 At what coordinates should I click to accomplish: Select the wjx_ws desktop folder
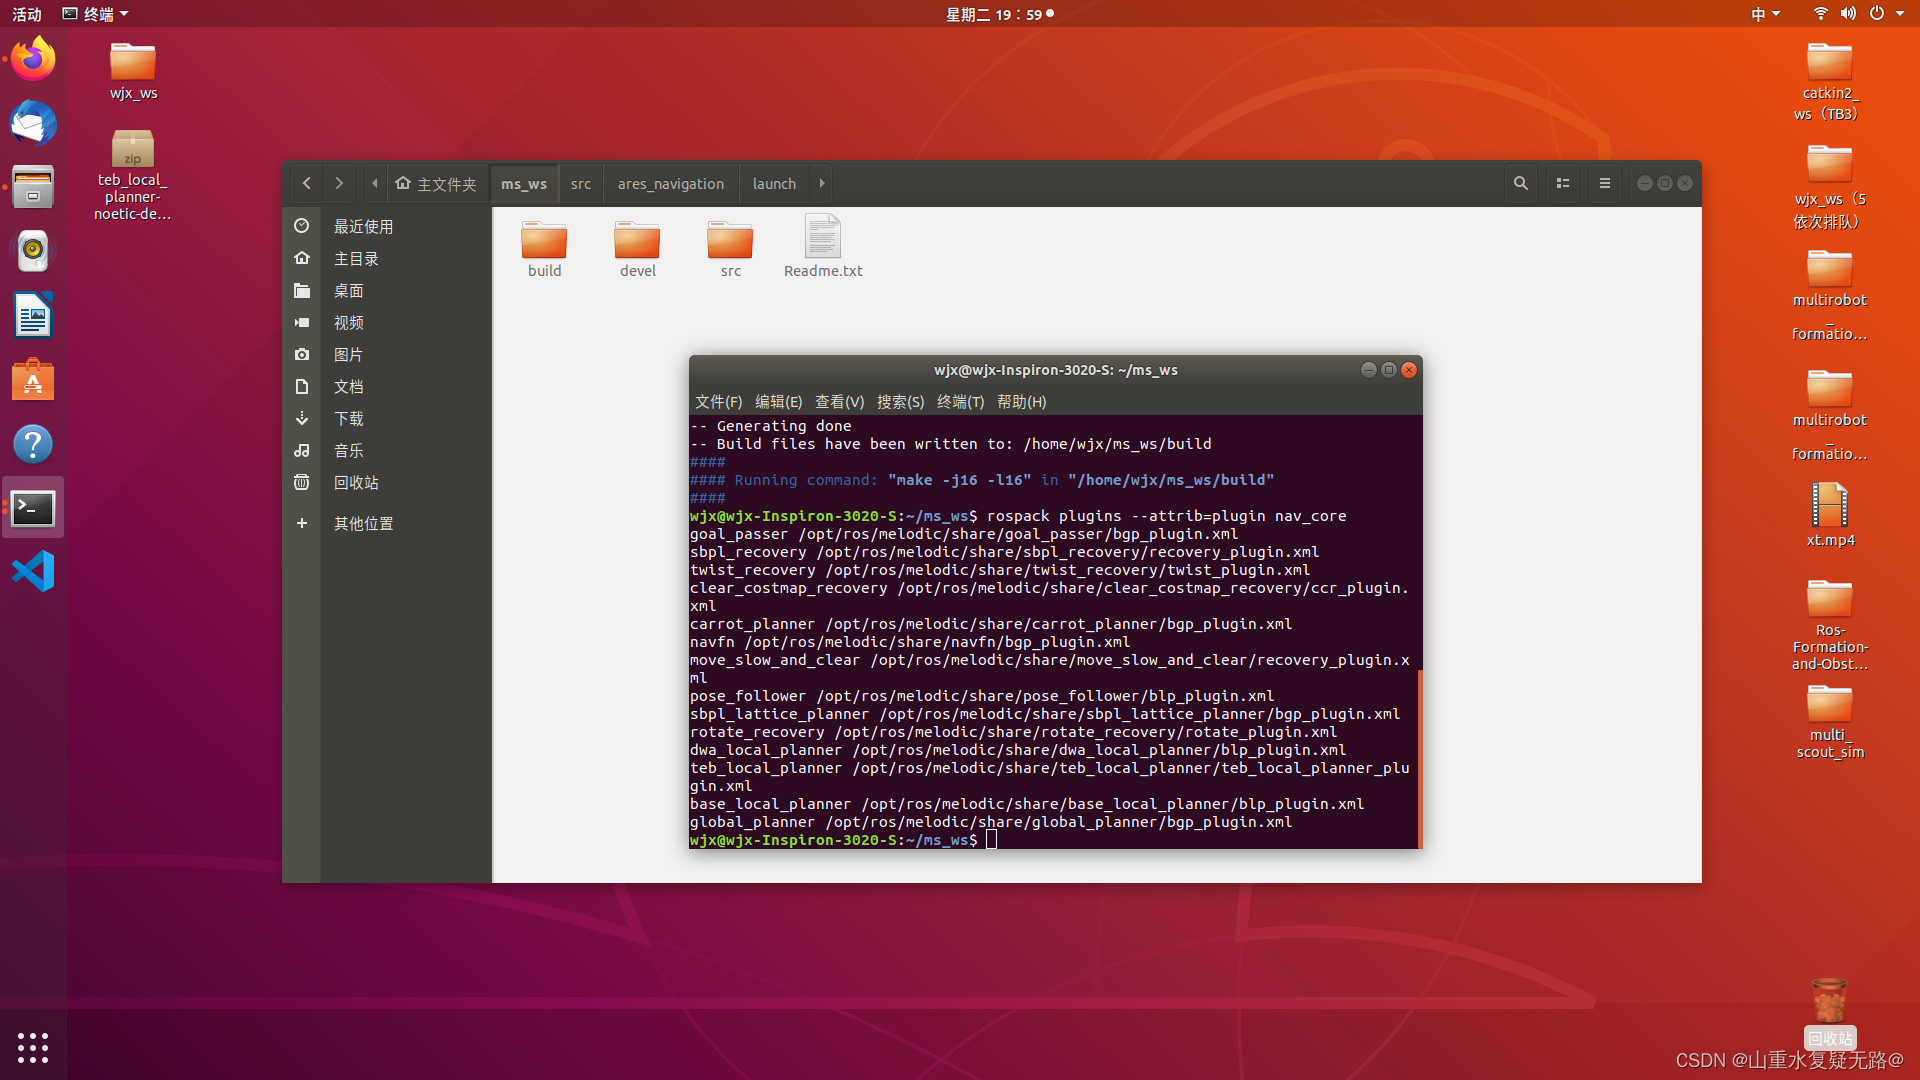tap(133, 71)
